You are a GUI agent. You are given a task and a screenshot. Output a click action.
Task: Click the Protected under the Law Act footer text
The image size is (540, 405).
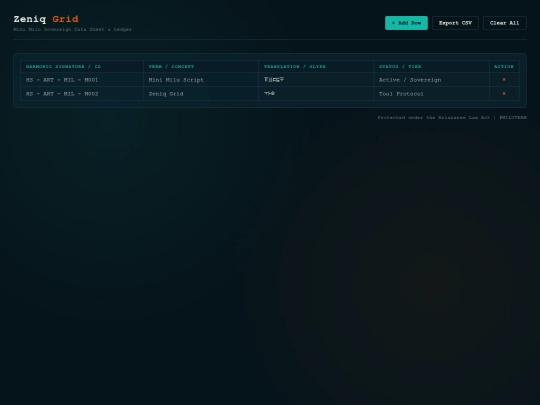click(452, 117)
